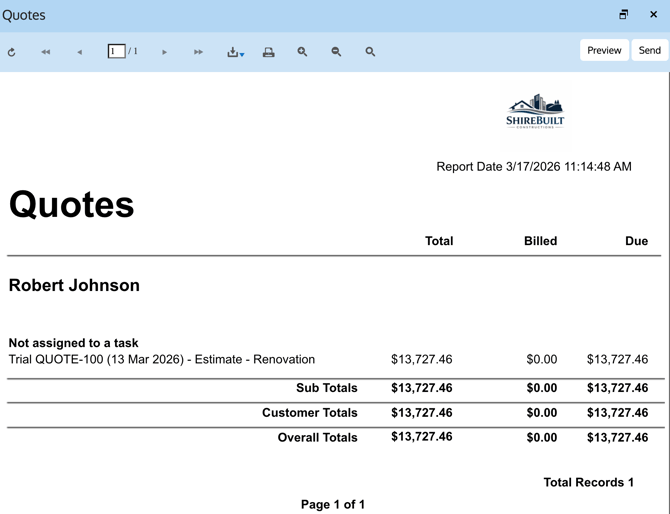Restore the Quotes window size

[x=623, y=15]
